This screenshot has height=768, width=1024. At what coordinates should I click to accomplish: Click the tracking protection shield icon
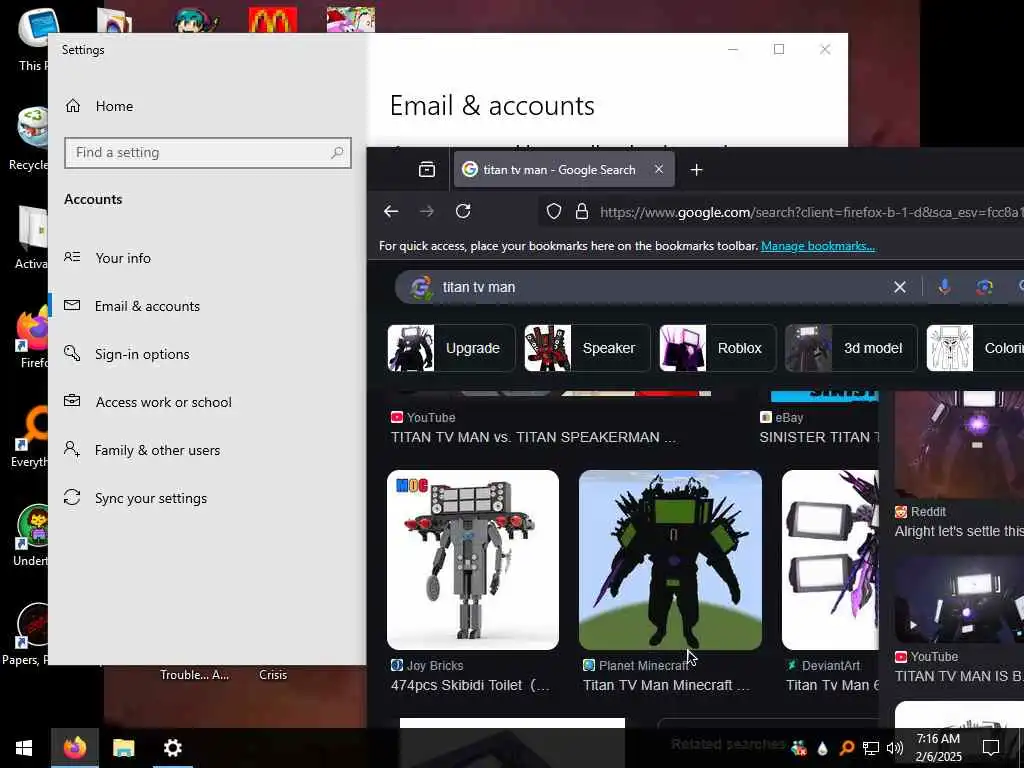554,212
